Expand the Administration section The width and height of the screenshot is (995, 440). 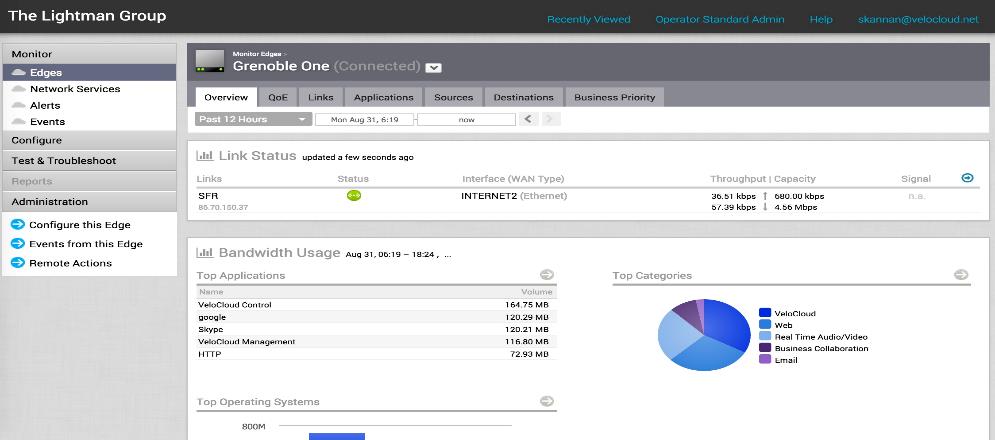point(89,201)
